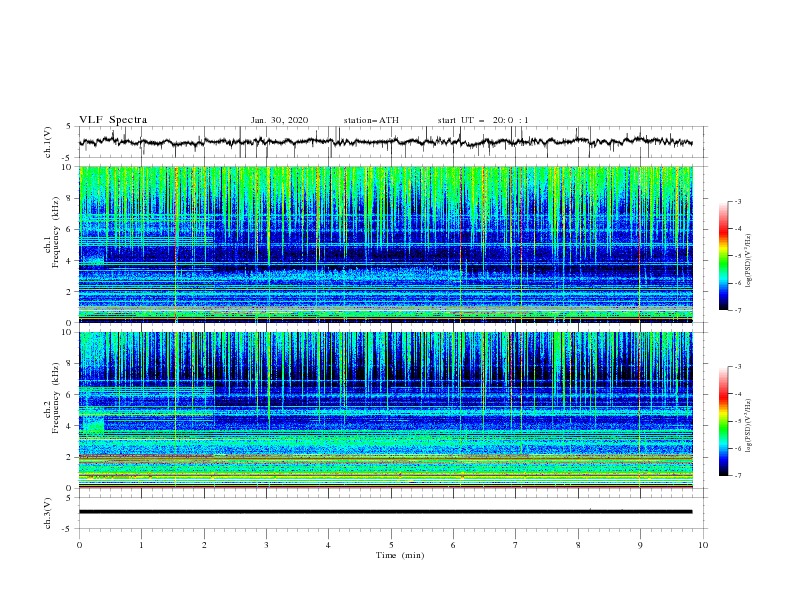Click the ch.2 spectrogram color scale bar

point(723,421)
